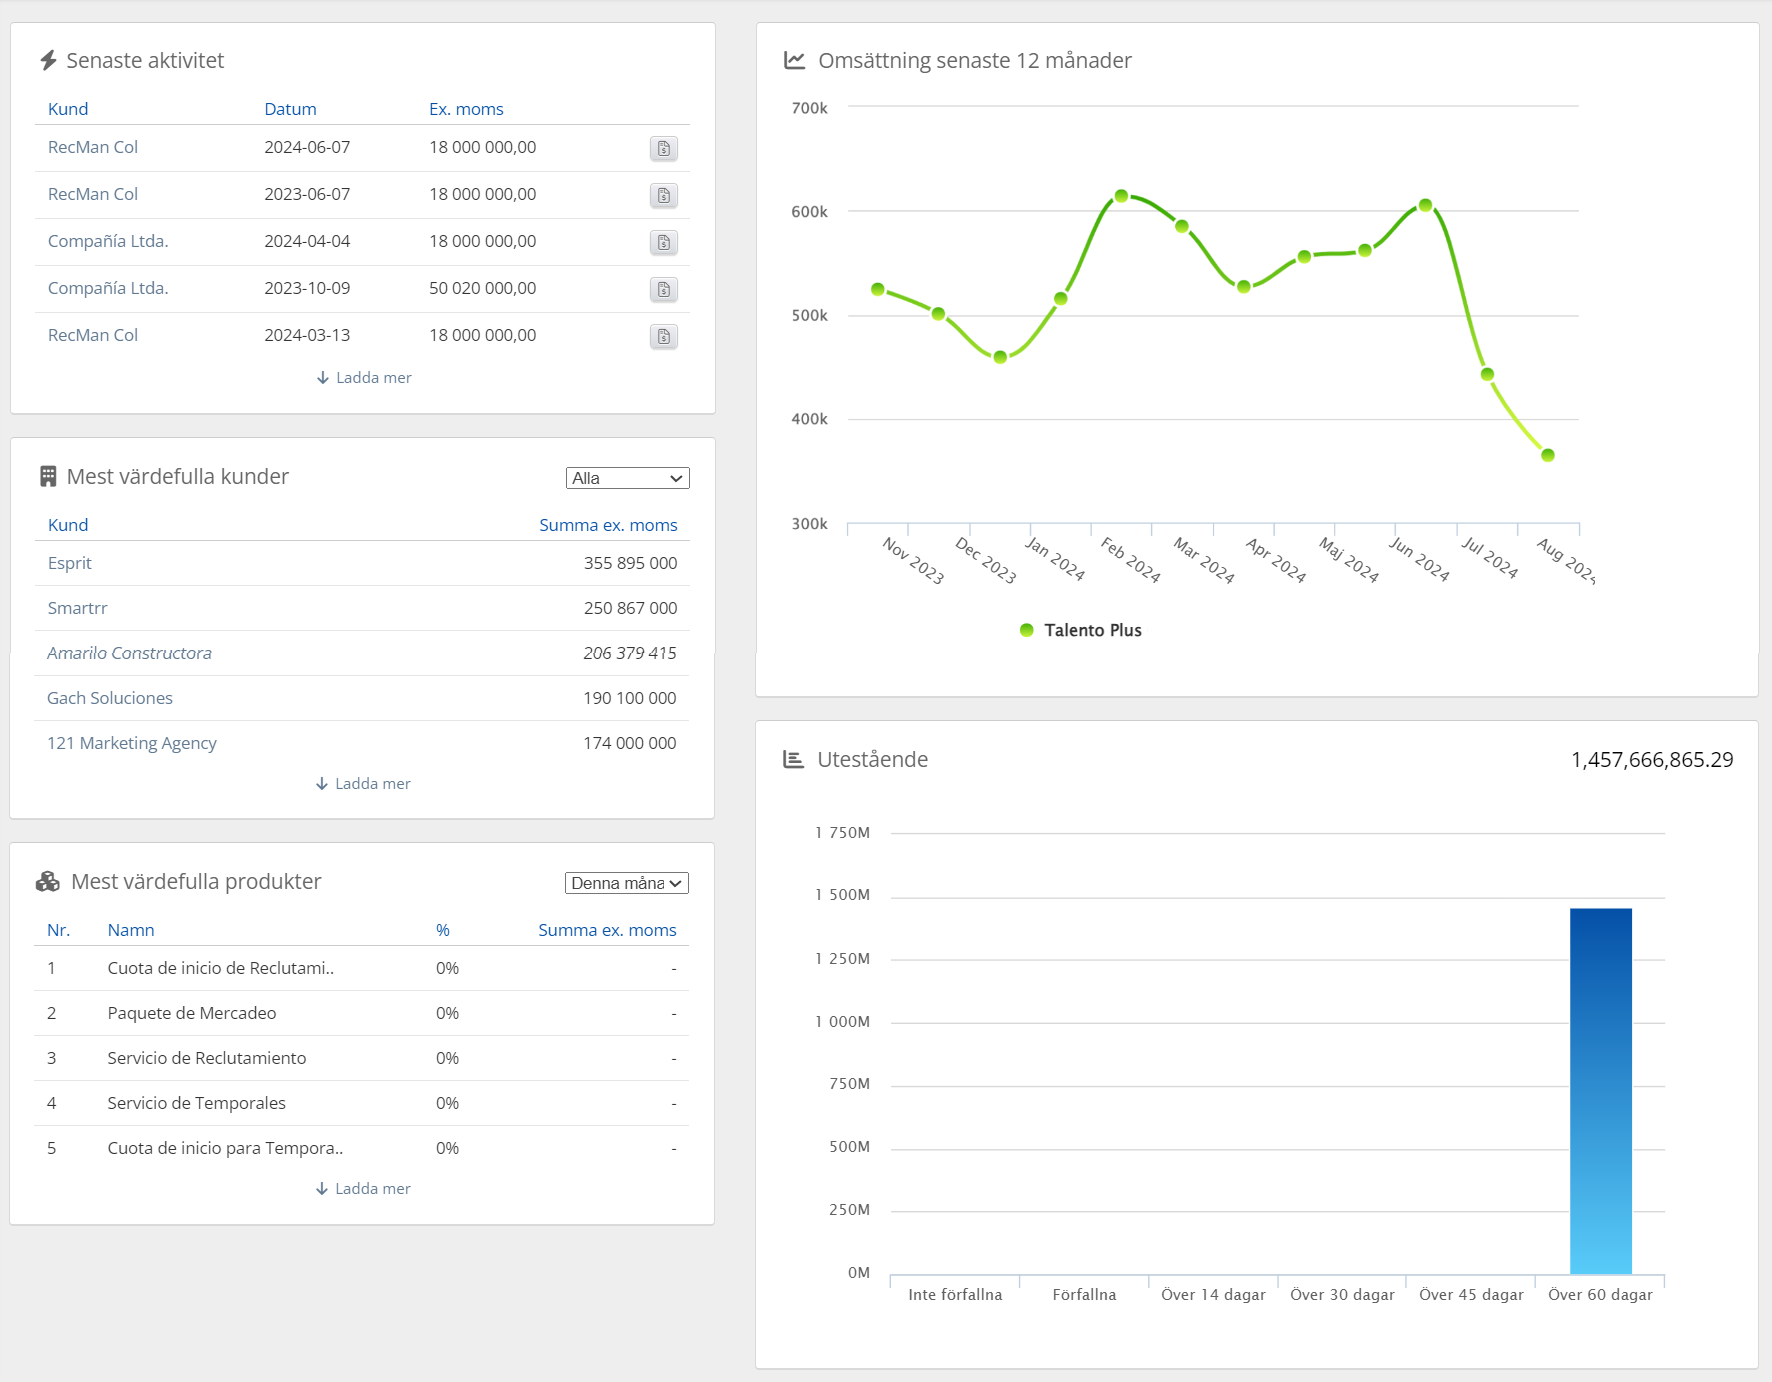The width and height of the screenshot is (1772, 1382).
Task: Click document icon for Compañía Ltda. 2024-04-04
Action: (663, 242)
